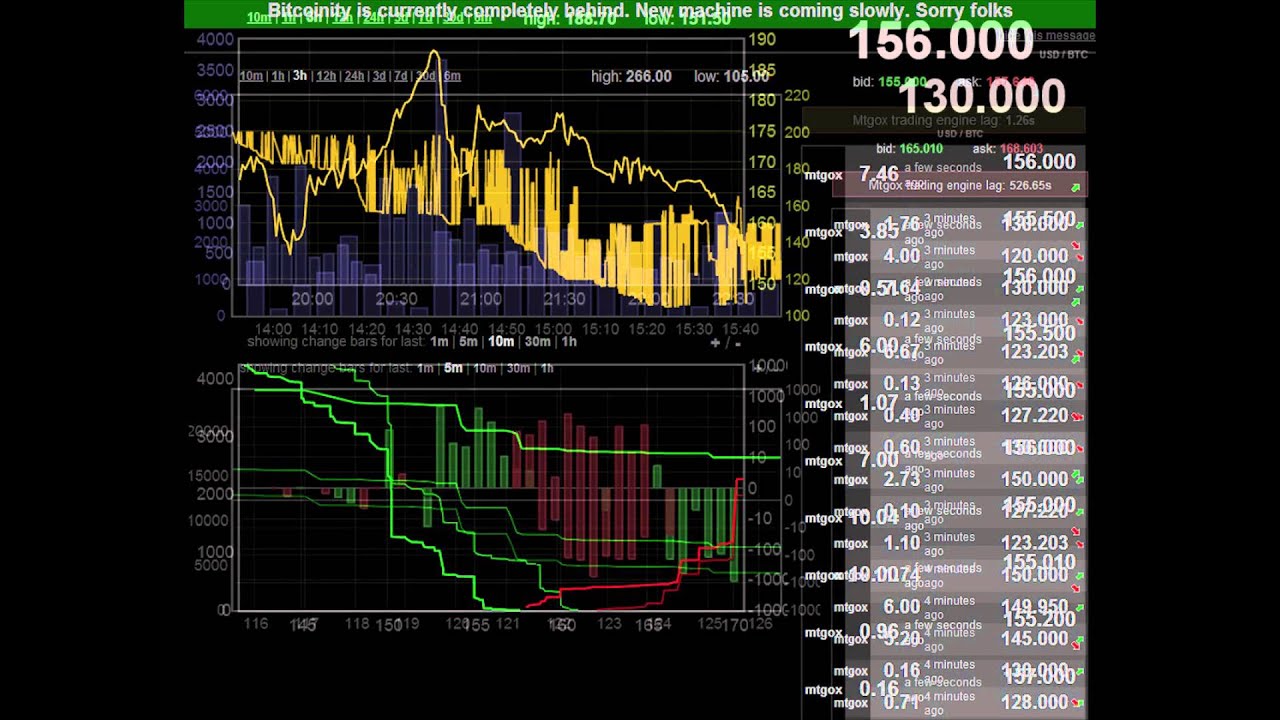Click the 120.000 trade price
The height and width of the screenshot is (720, 1280).
1035,256
